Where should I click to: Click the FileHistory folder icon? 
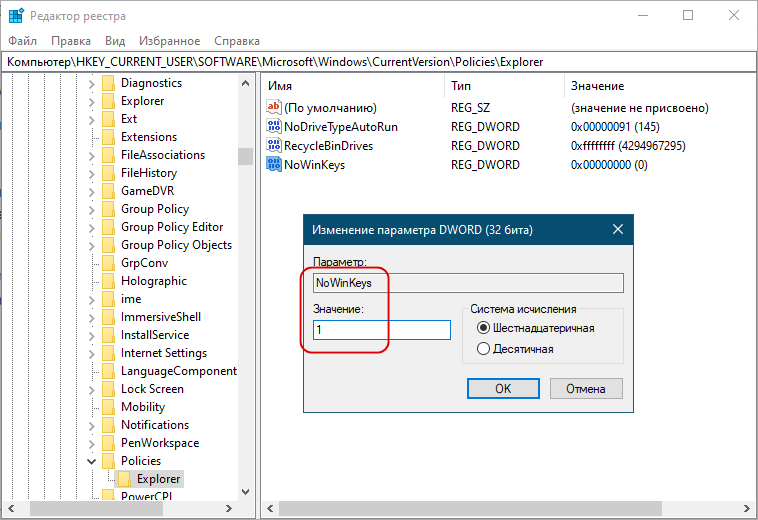pyautogui.click(x=108, y=173)
